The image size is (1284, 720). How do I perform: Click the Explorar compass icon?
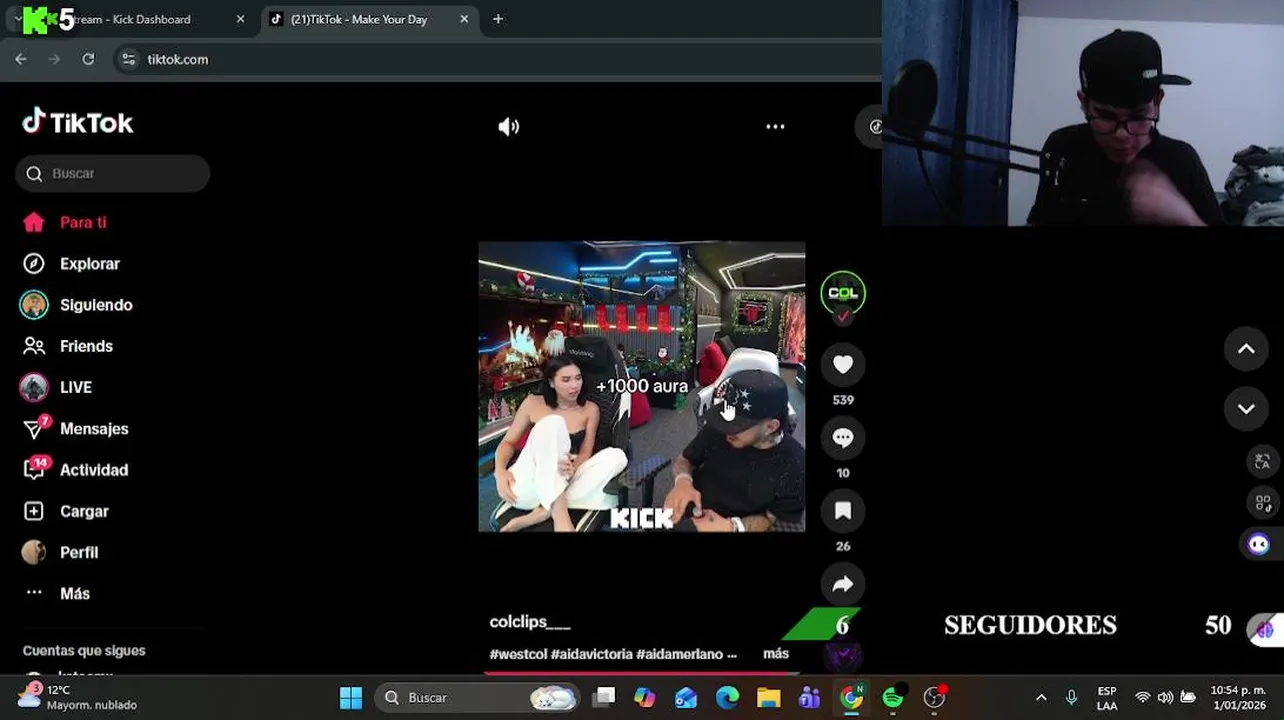[34, 264]
